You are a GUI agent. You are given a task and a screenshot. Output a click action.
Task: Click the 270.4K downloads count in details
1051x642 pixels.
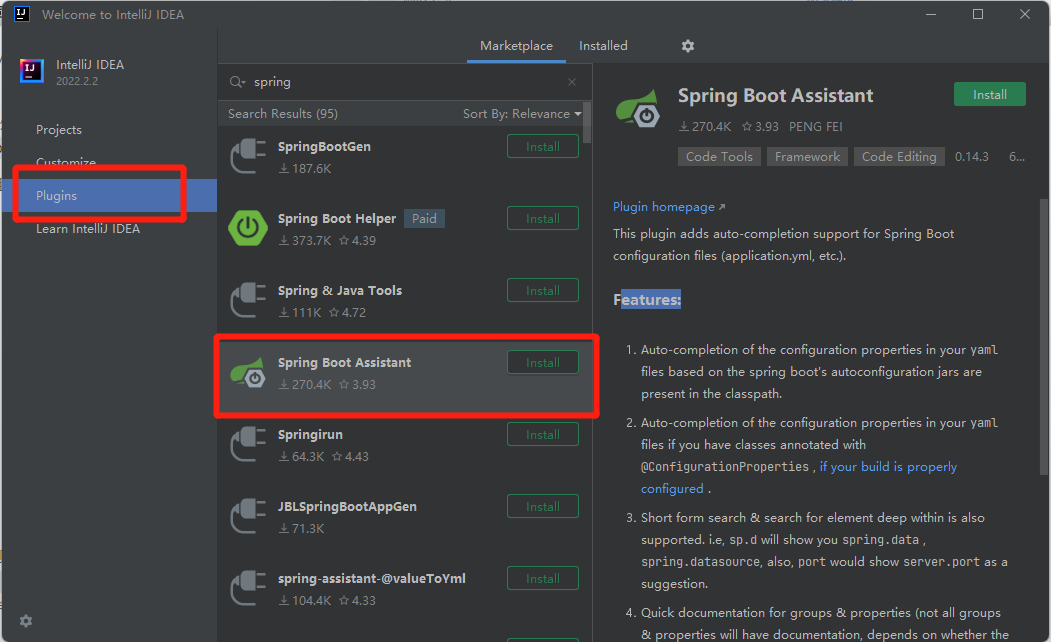pyautogui.click(x=705, y=127)
